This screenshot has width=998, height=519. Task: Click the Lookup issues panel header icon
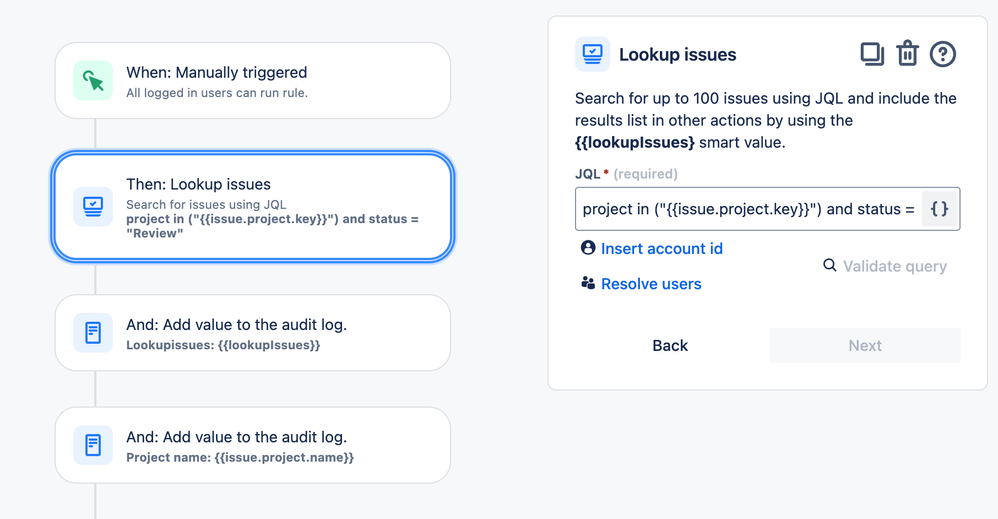pyautogui.click(x=593, y=54)
